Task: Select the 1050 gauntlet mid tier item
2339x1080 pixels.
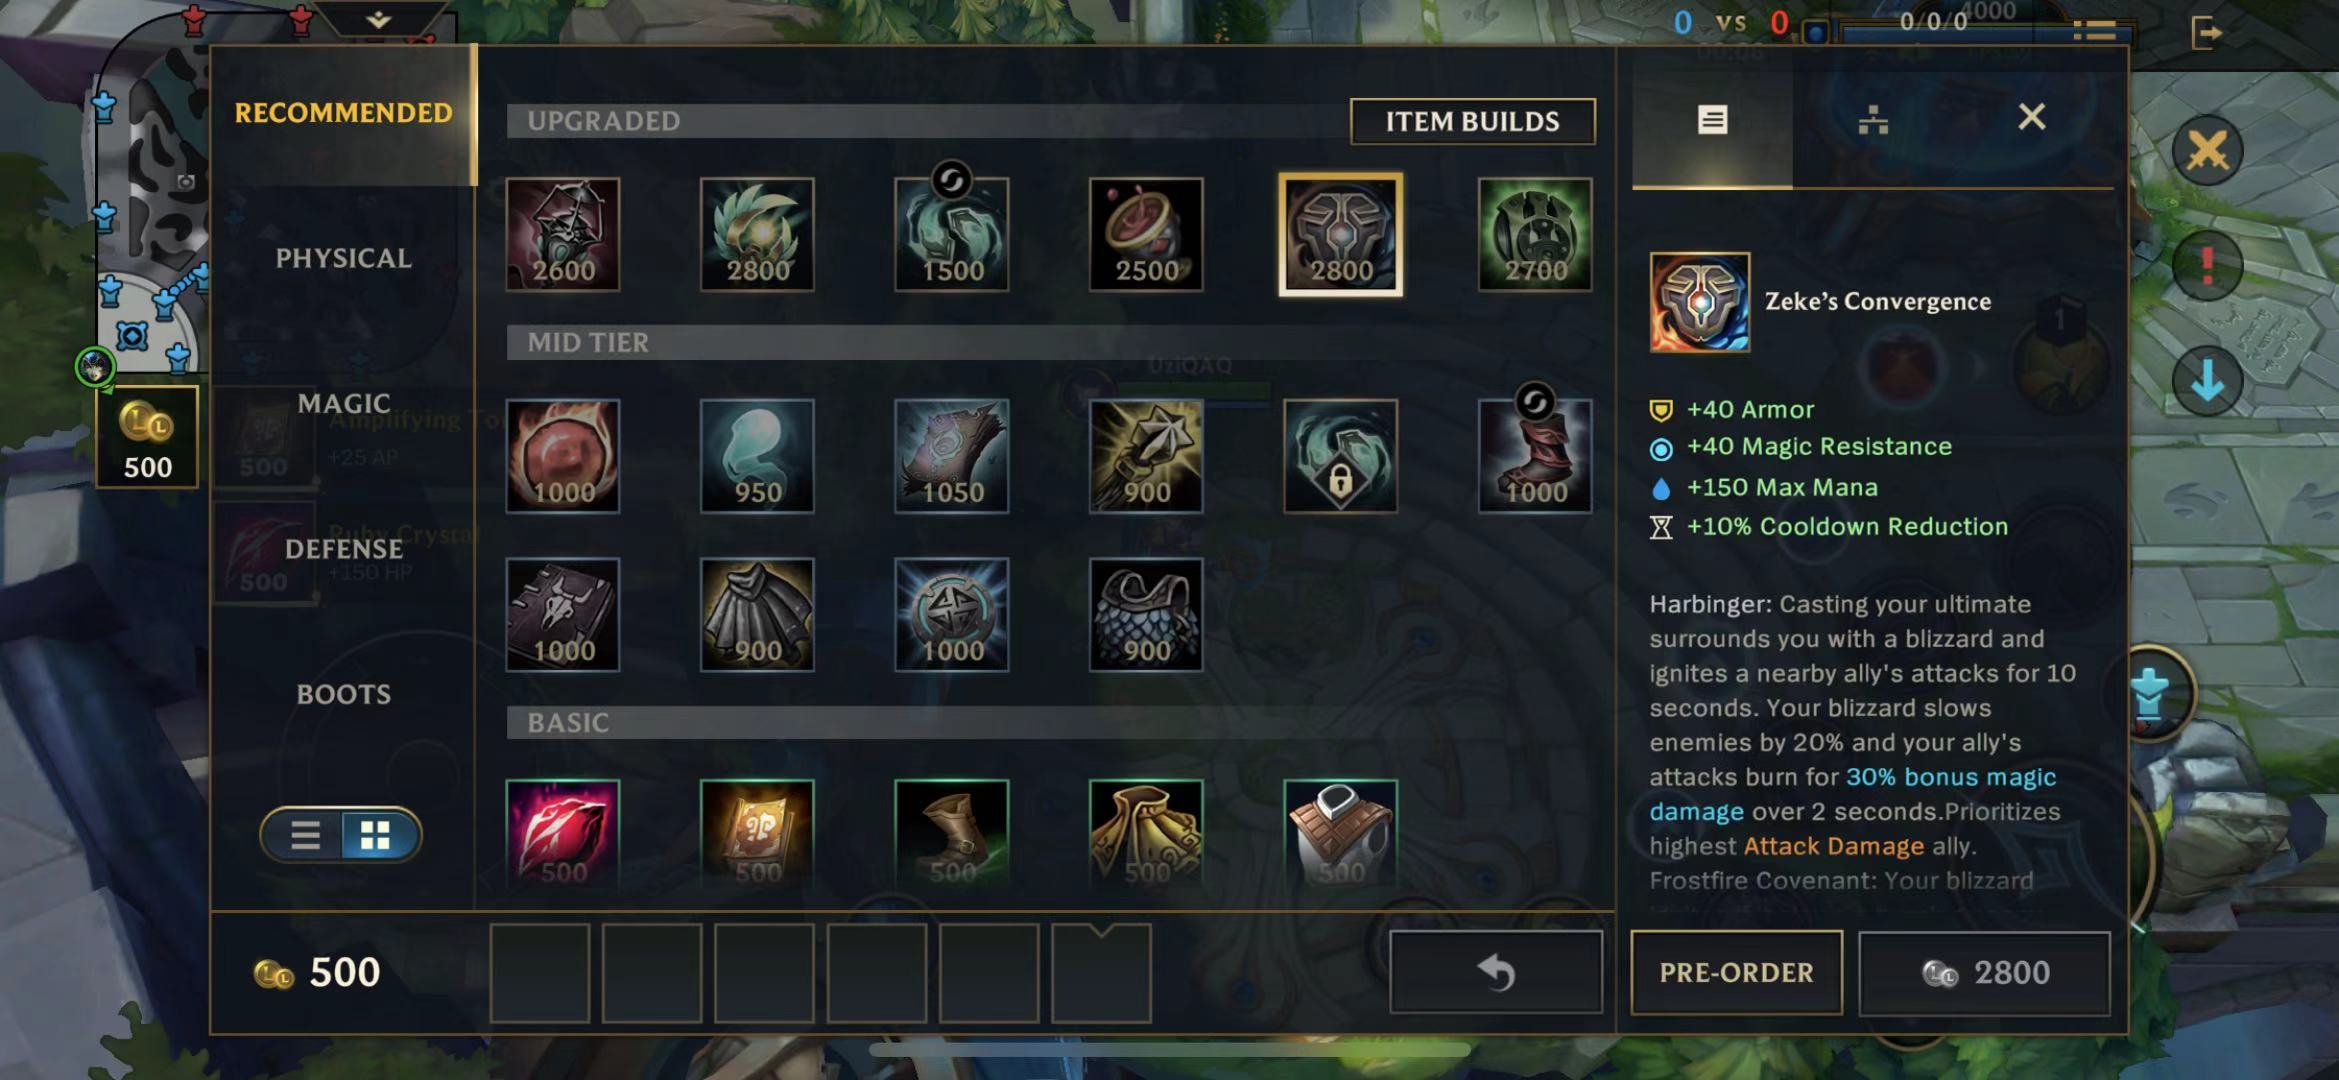Action: tap(951, 456)
